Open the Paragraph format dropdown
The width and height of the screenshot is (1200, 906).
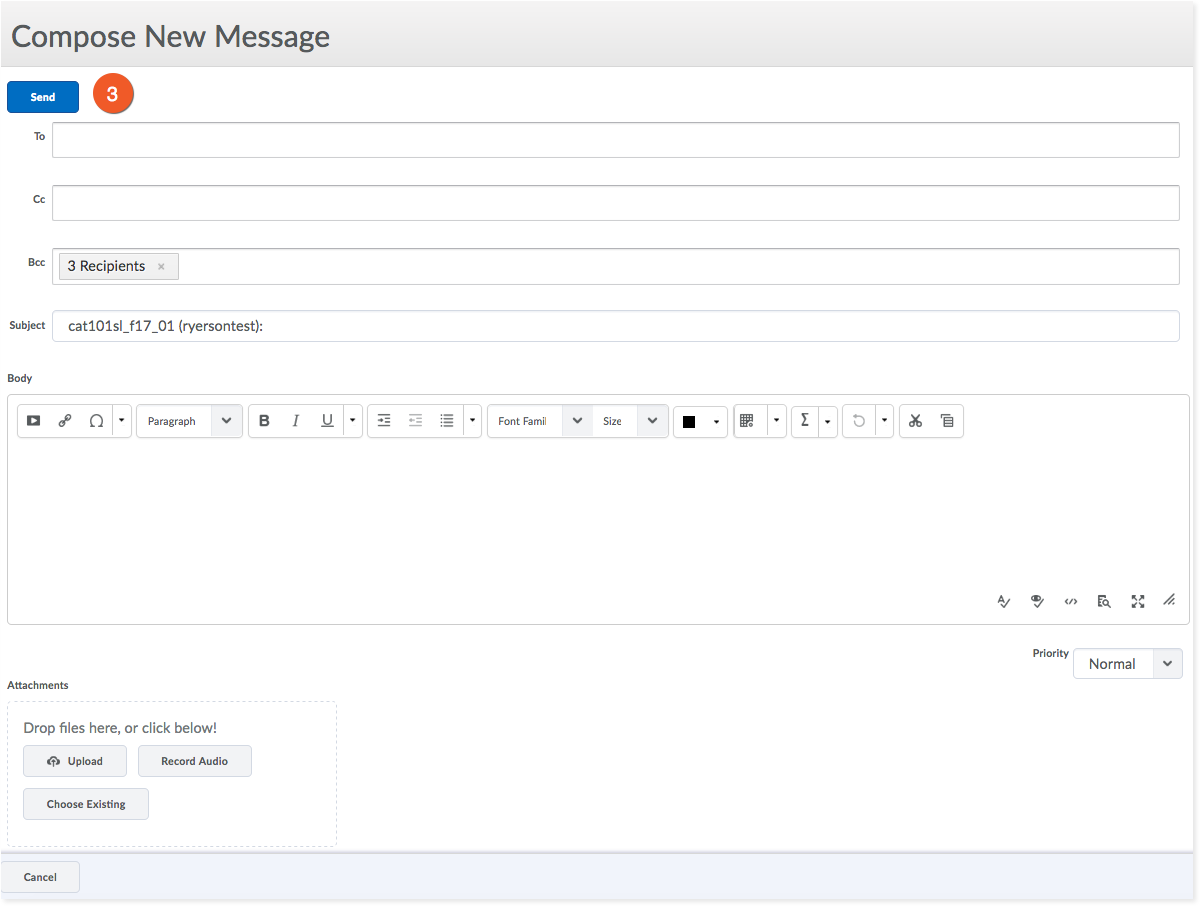coord(189,421)
